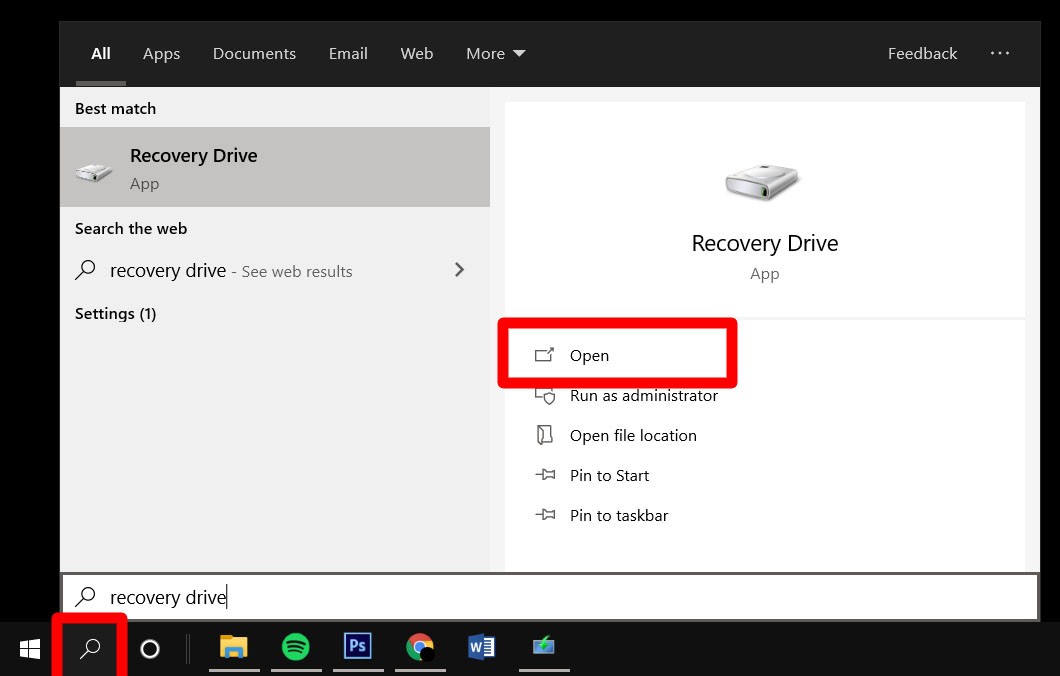Viewport: 1060px width, 676px height.
Task: Click the Run as administrator option
Action: [x=643, y=395]
